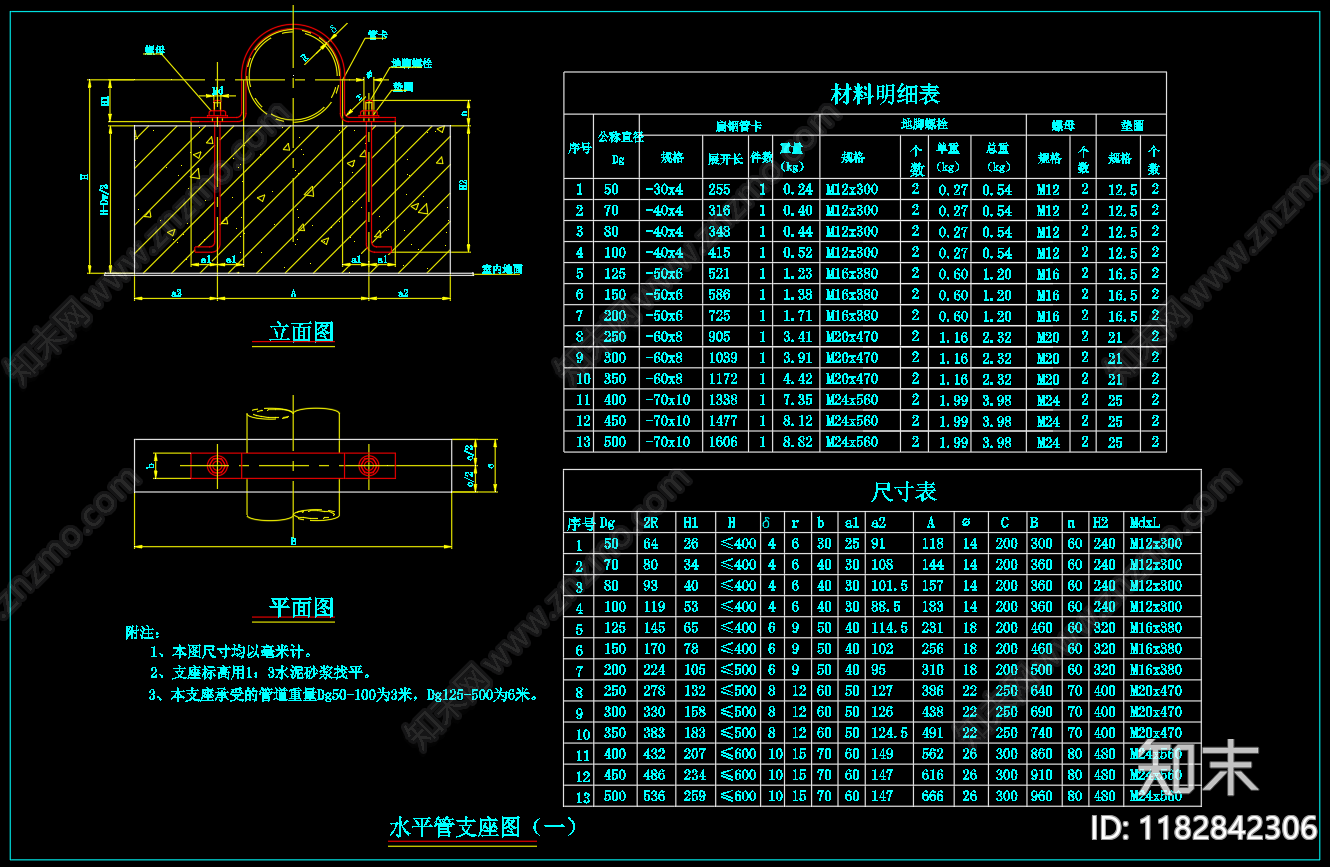Image resolution: width=1330 pixels, height=867 pixels.
Task: Click the 总重 (kg) column header
Action: click(x=997, y=156)
